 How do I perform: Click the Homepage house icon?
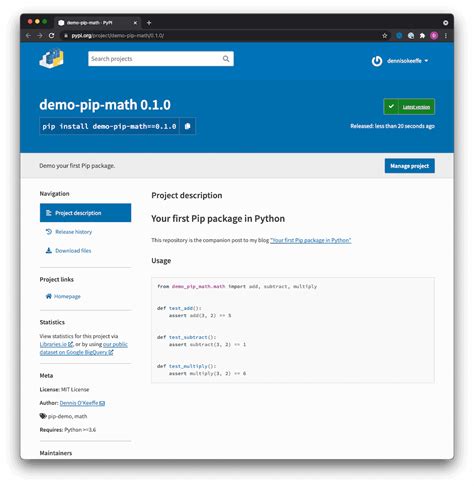point(49,296)
